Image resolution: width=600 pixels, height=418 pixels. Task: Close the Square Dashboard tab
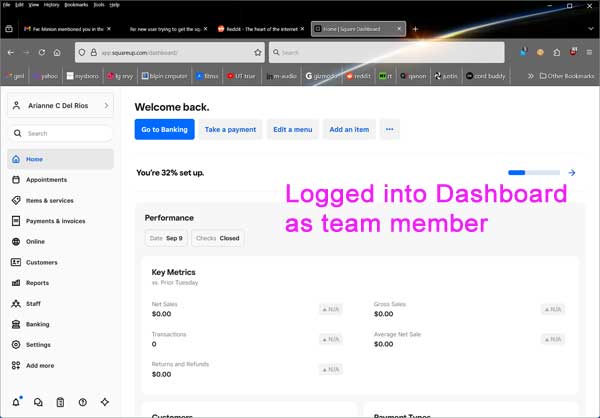pyautogui.click(x=399, y=29)
